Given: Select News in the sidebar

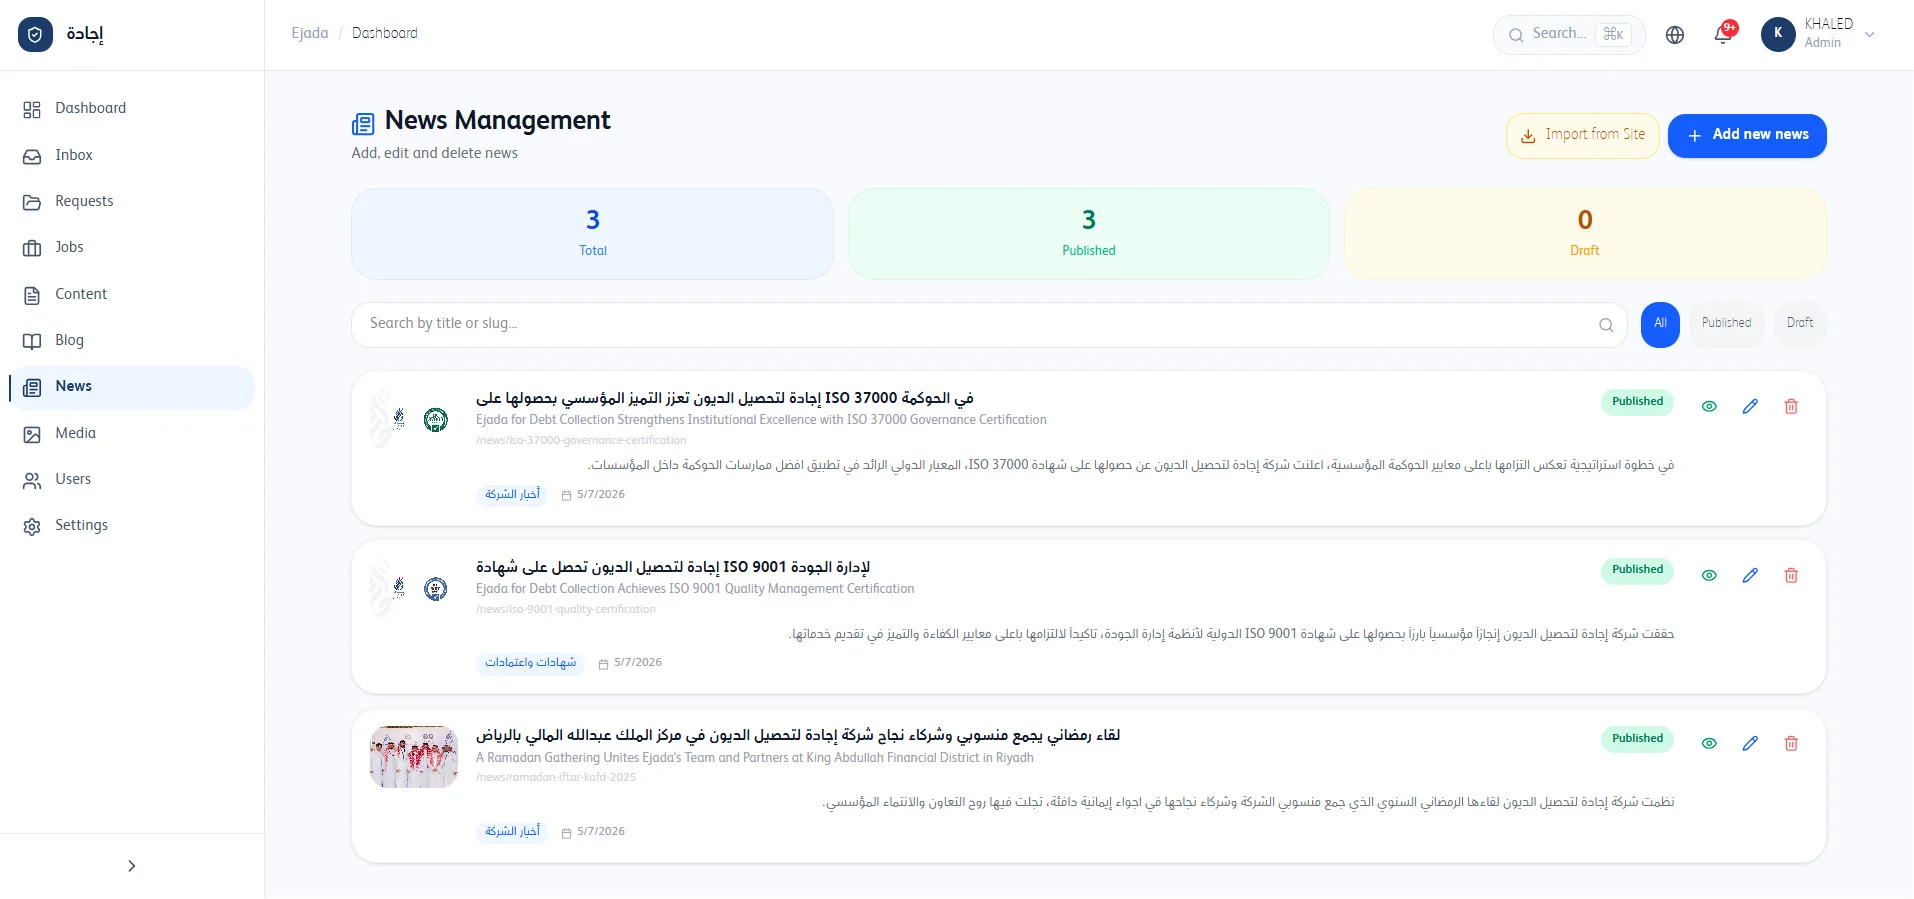Looking at the screenshot, I should [x=131, y=387].
